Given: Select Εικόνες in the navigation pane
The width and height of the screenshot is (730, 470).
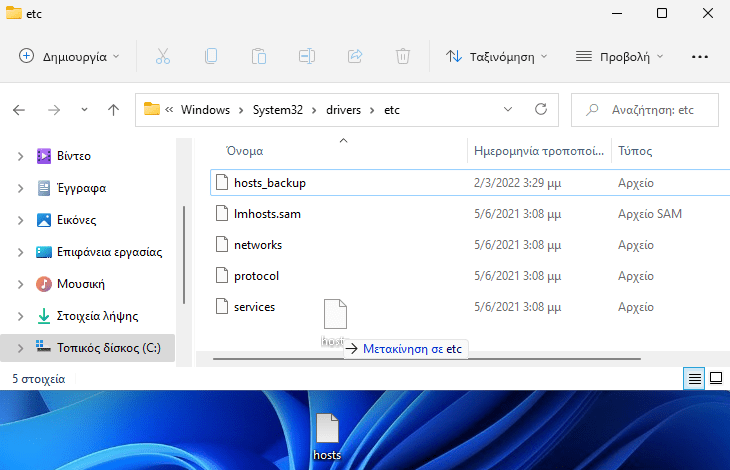Looking at the screenshot, I should click(76, 220).
